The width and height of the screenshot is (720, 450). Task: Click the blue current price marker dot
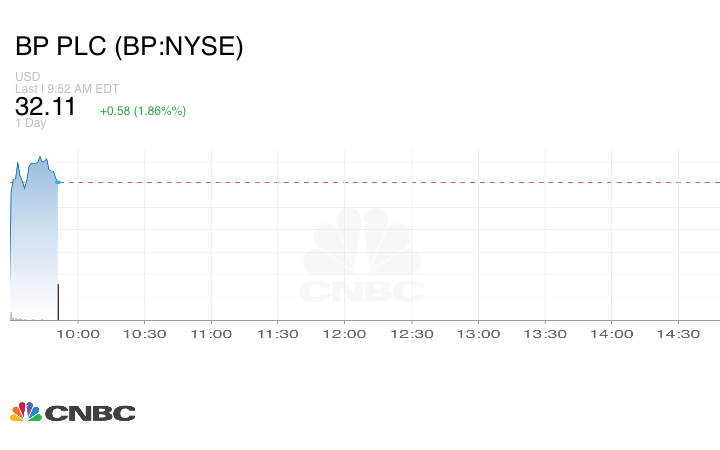click(59, 182)
